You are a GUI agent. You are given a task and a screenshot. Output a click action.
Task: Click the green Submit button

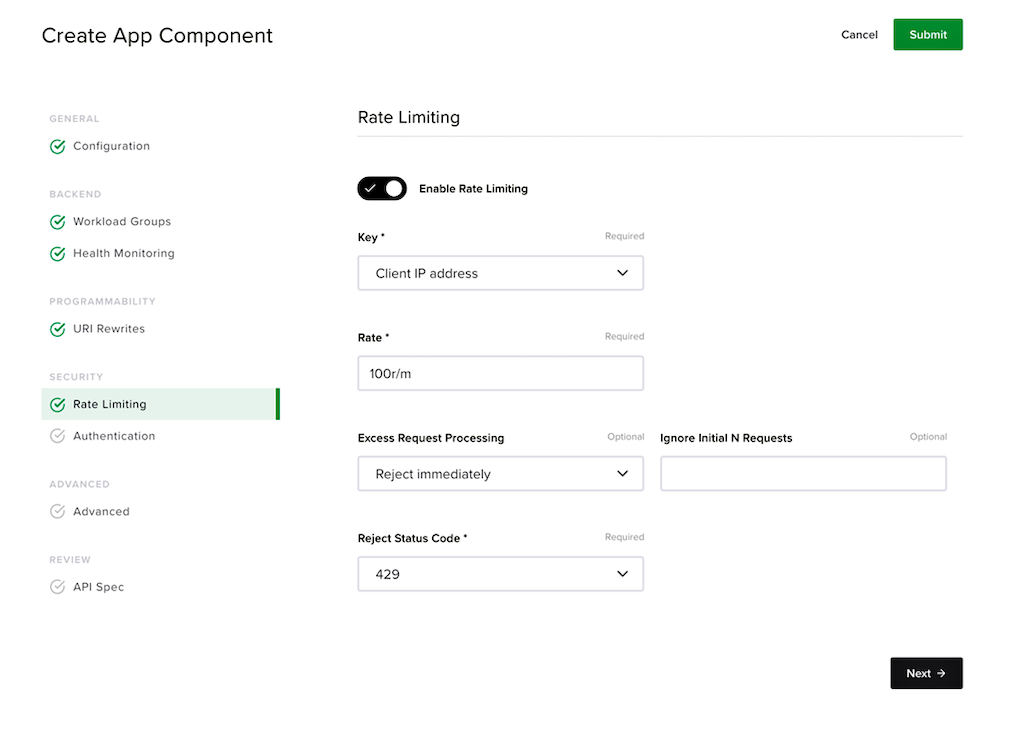(928, 35)
